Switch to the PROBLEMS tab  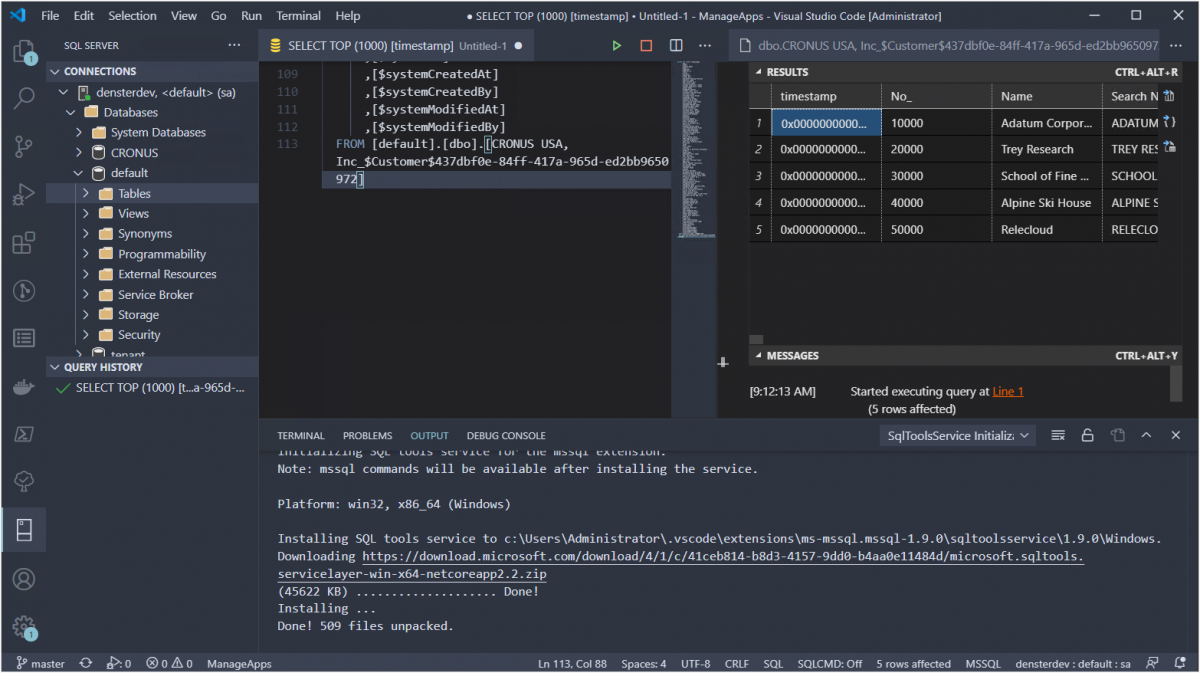[x=367, y=435]
